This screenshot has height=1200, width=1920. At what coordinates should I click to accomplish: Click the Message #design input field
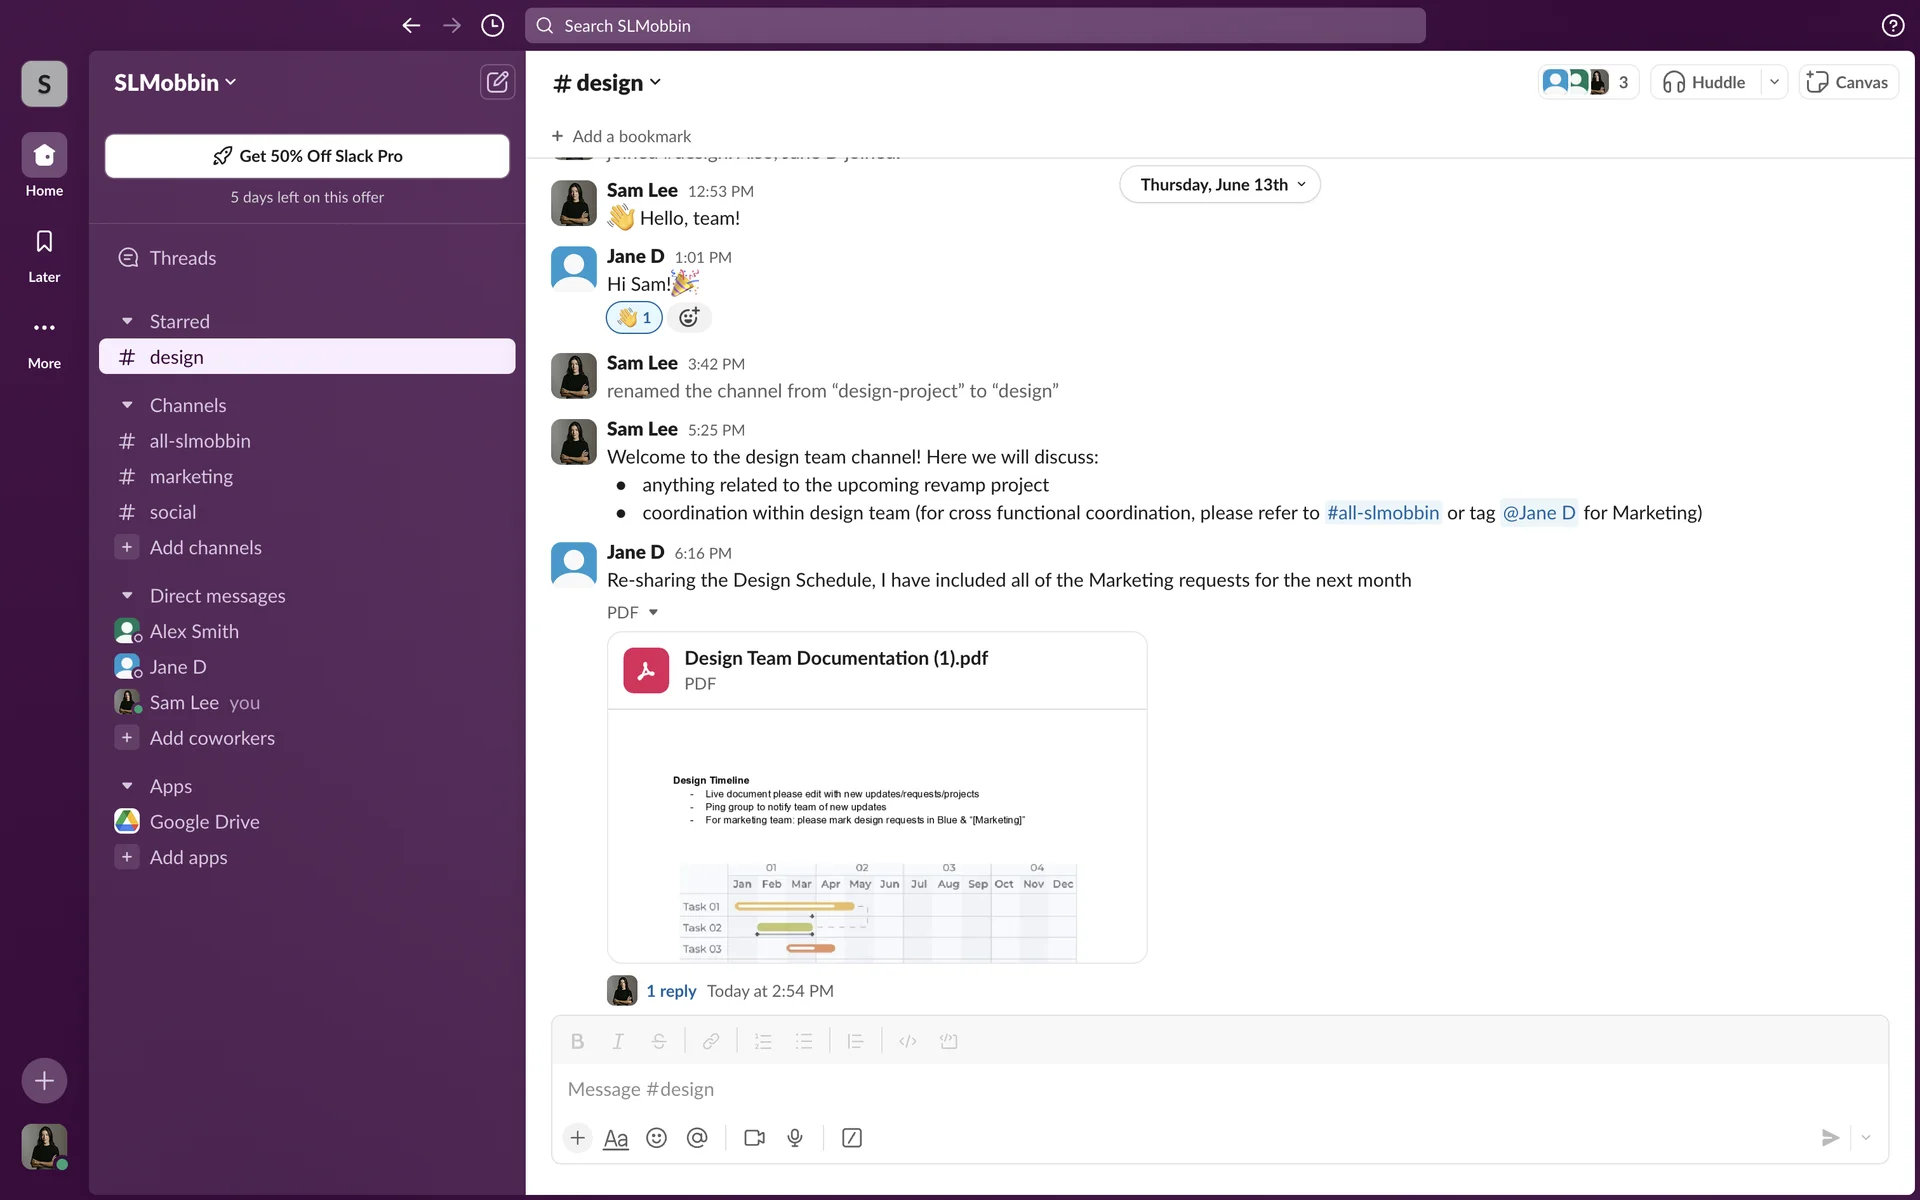[x=1200, y=1089]
